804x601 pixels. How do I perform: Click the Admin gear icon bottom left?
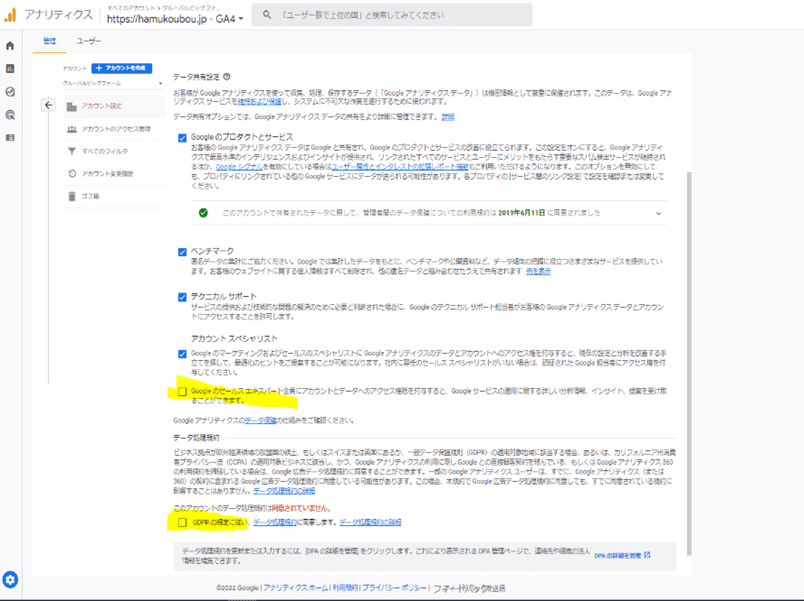(x=10, y=579)
